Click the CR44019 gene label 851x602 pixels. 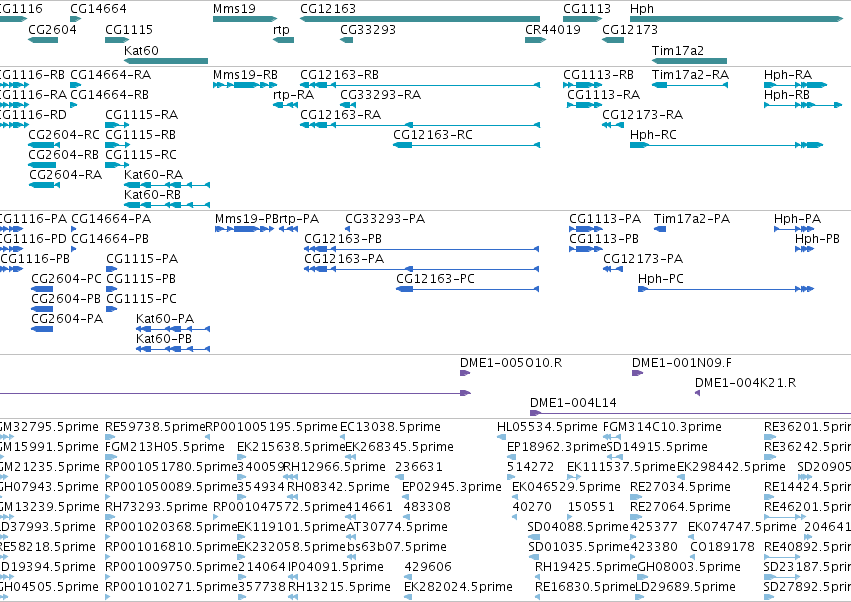click(x=552, y=29)
